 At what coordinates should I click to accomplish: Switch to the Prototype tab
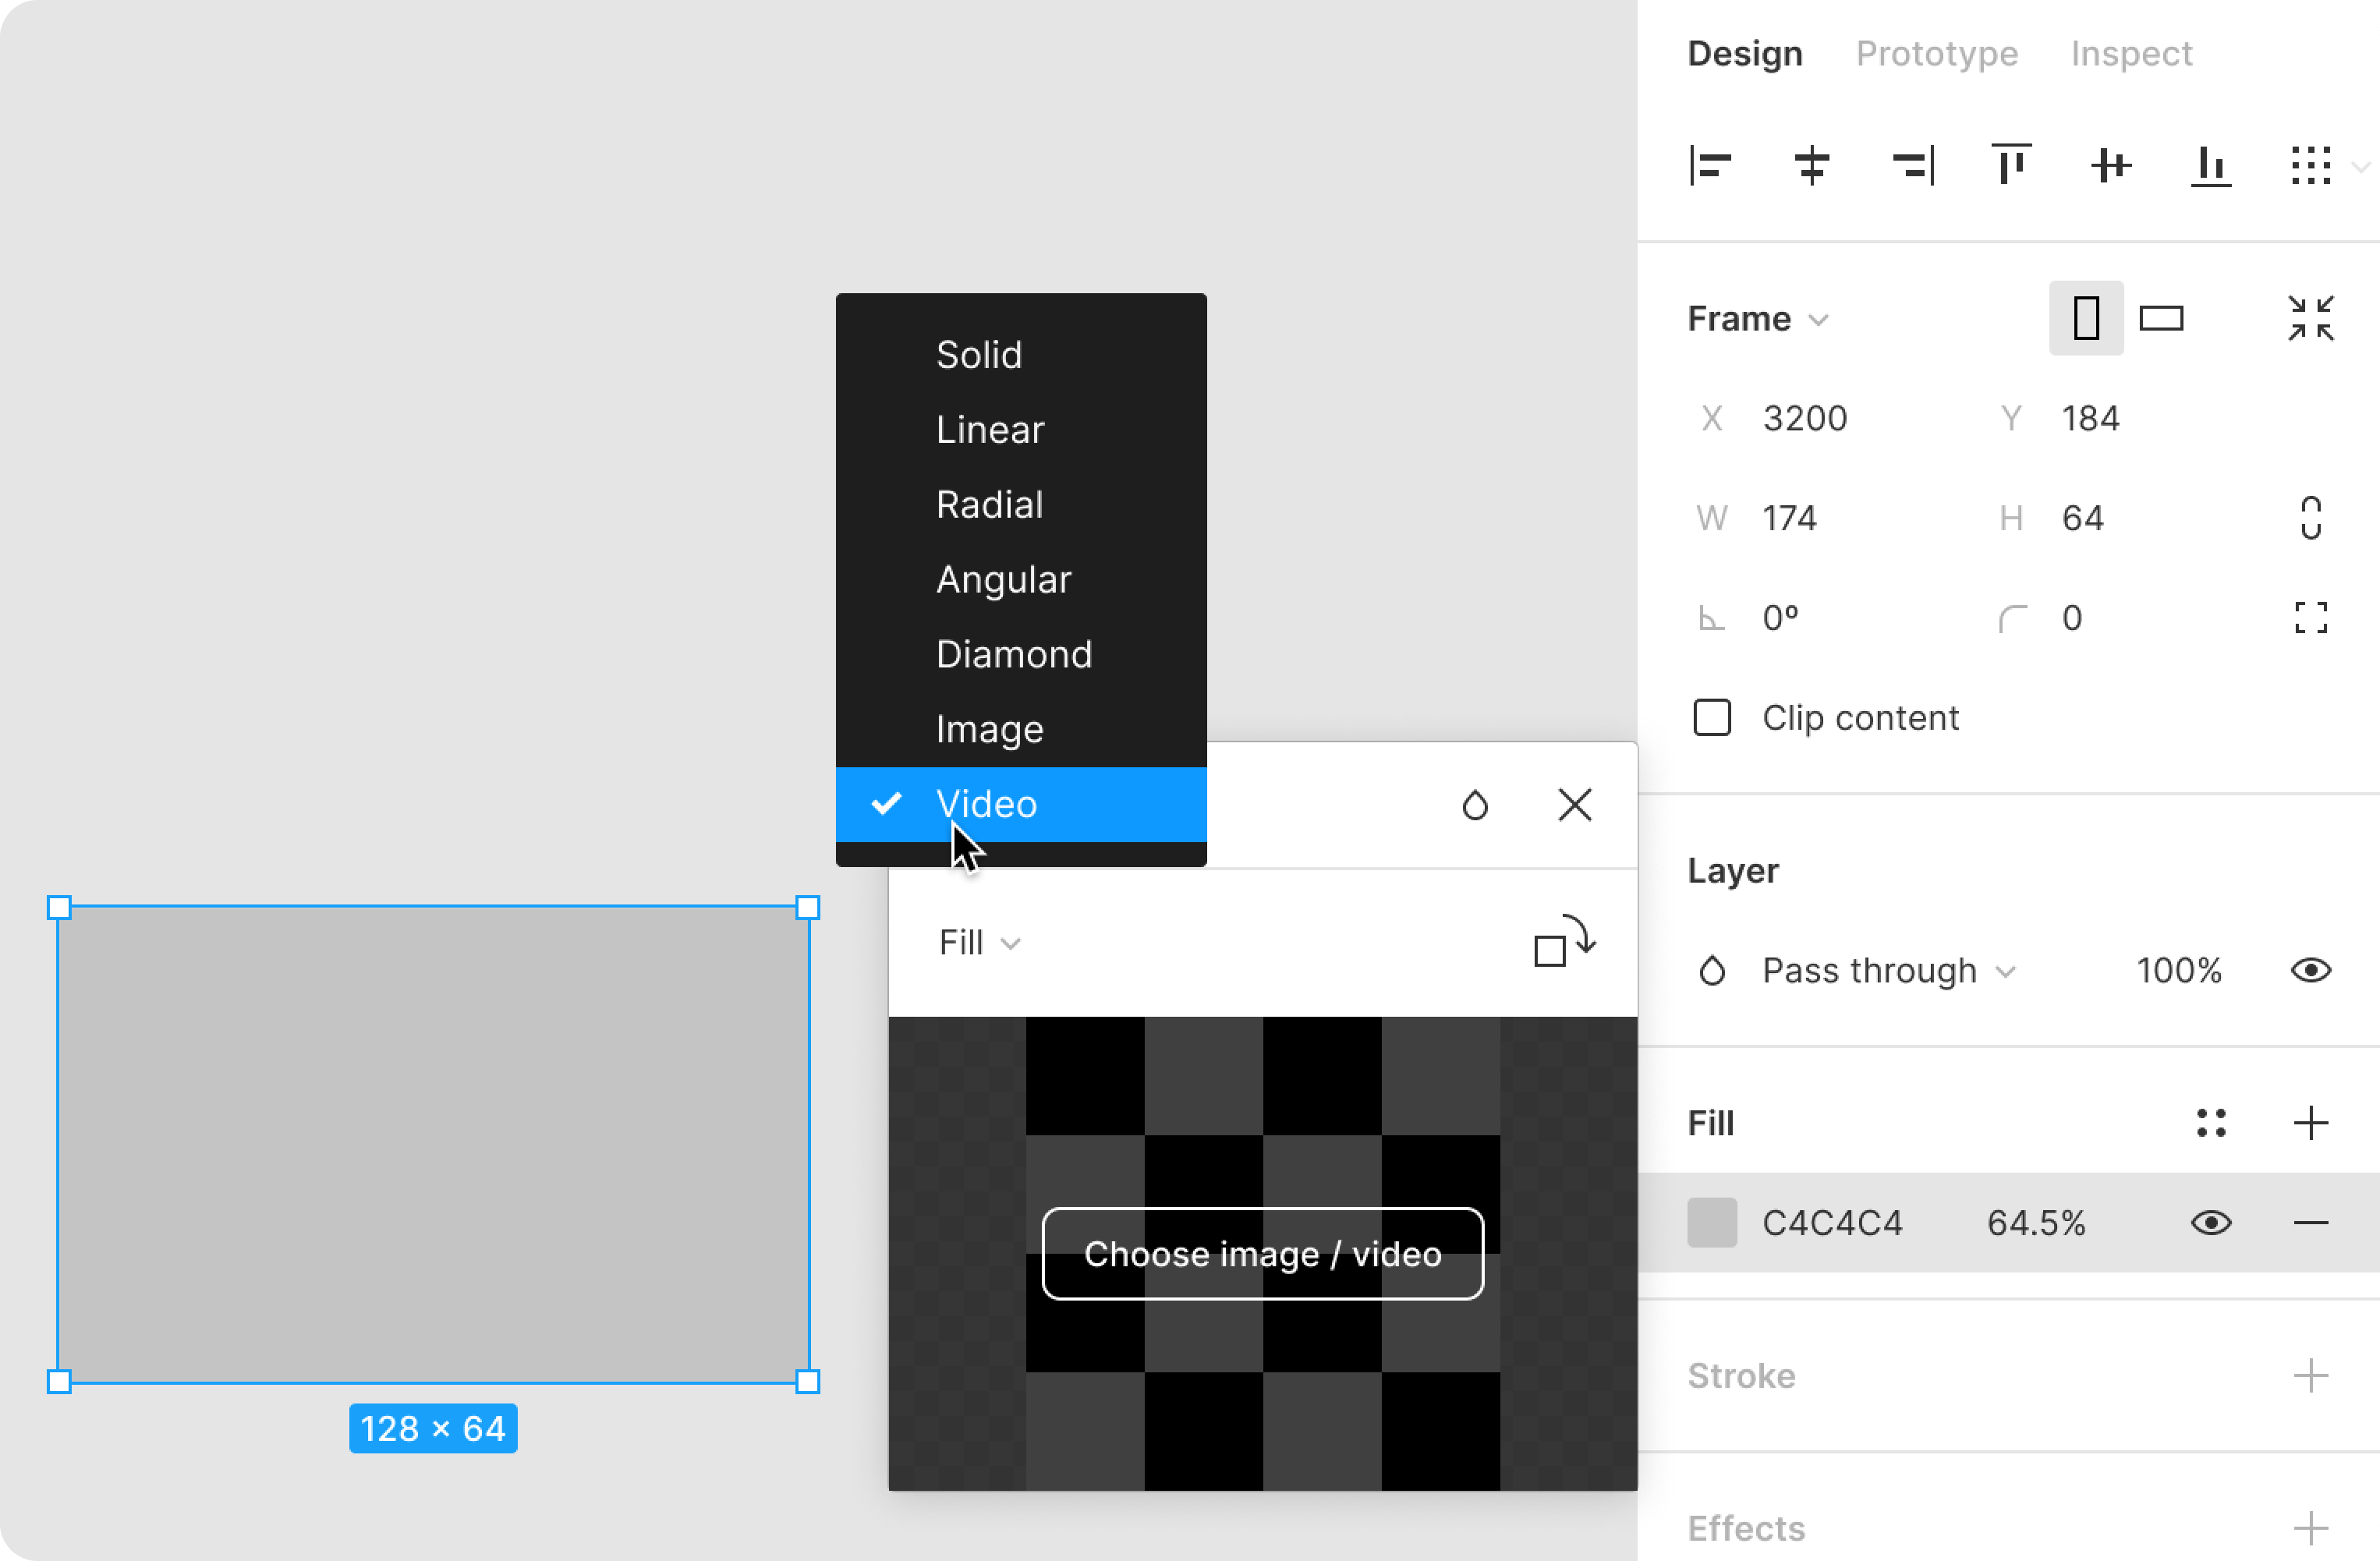click(1936, 54)
